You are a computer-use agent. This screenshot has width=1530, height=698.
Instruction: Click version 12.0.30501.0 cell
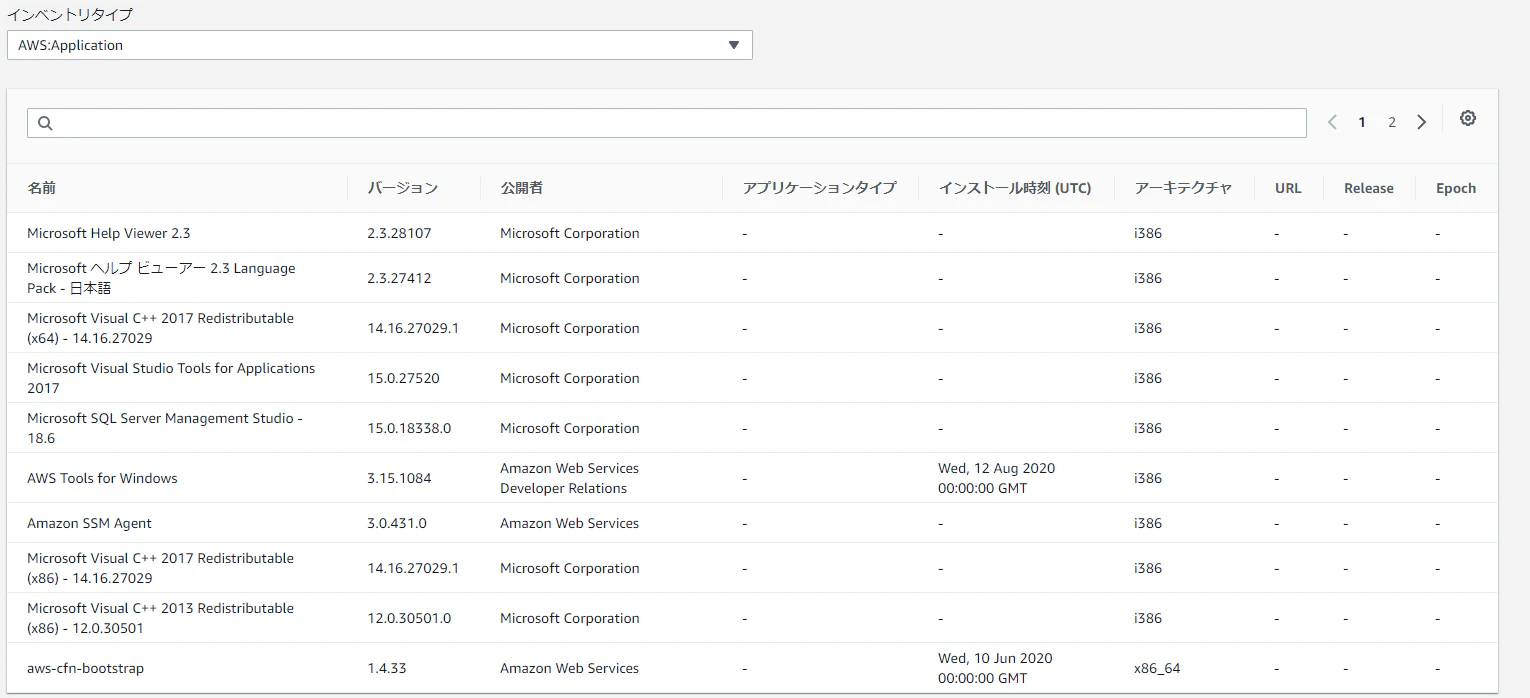pos(409,618)
